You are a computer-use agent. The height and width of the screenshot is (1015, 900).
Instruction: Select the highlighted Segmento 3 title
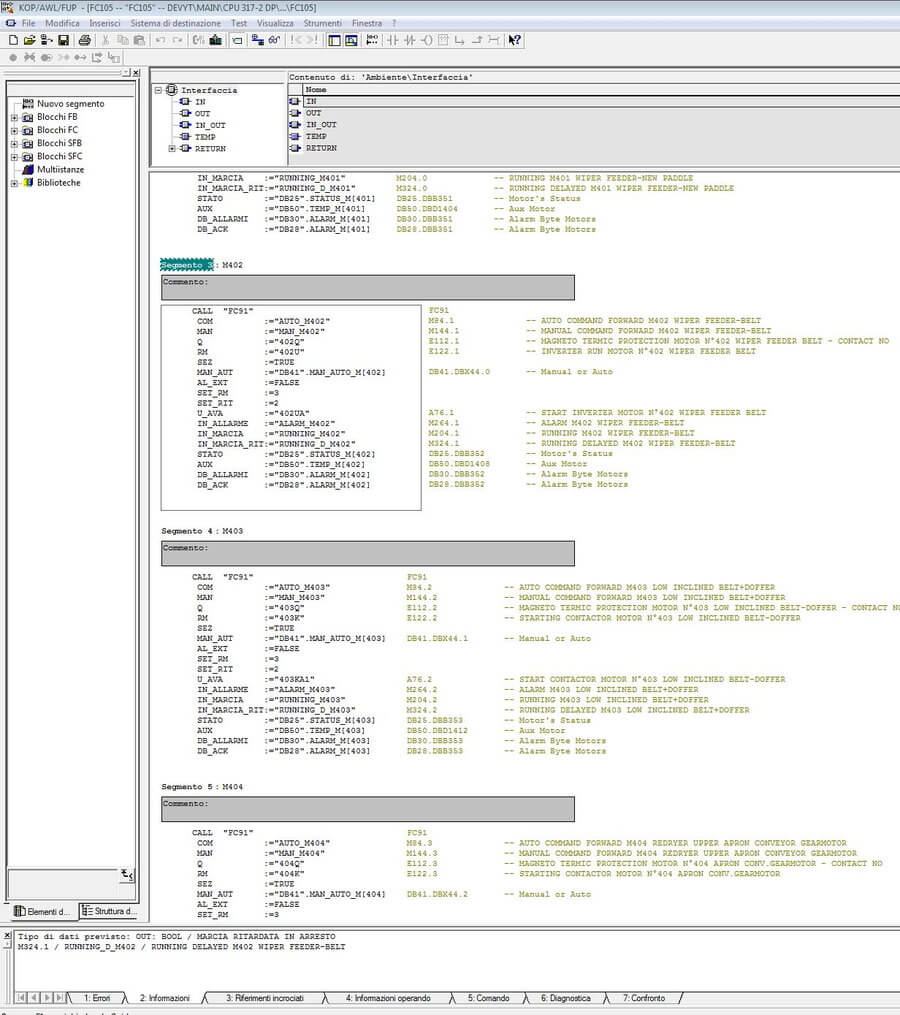coord(186,265)
